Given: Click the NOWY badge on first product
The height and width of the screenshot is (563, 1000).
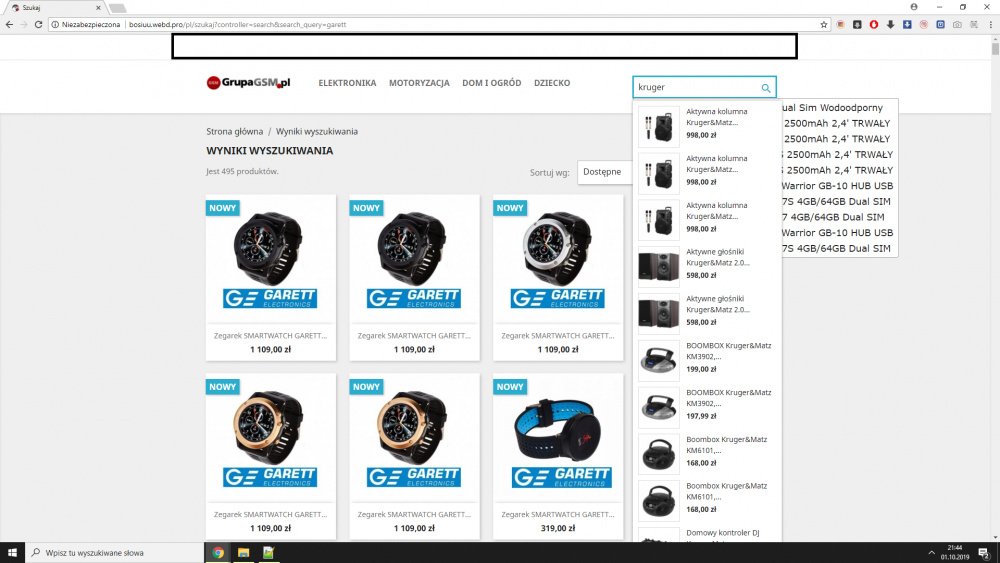Looking at the screenshot, I should 223,208.
